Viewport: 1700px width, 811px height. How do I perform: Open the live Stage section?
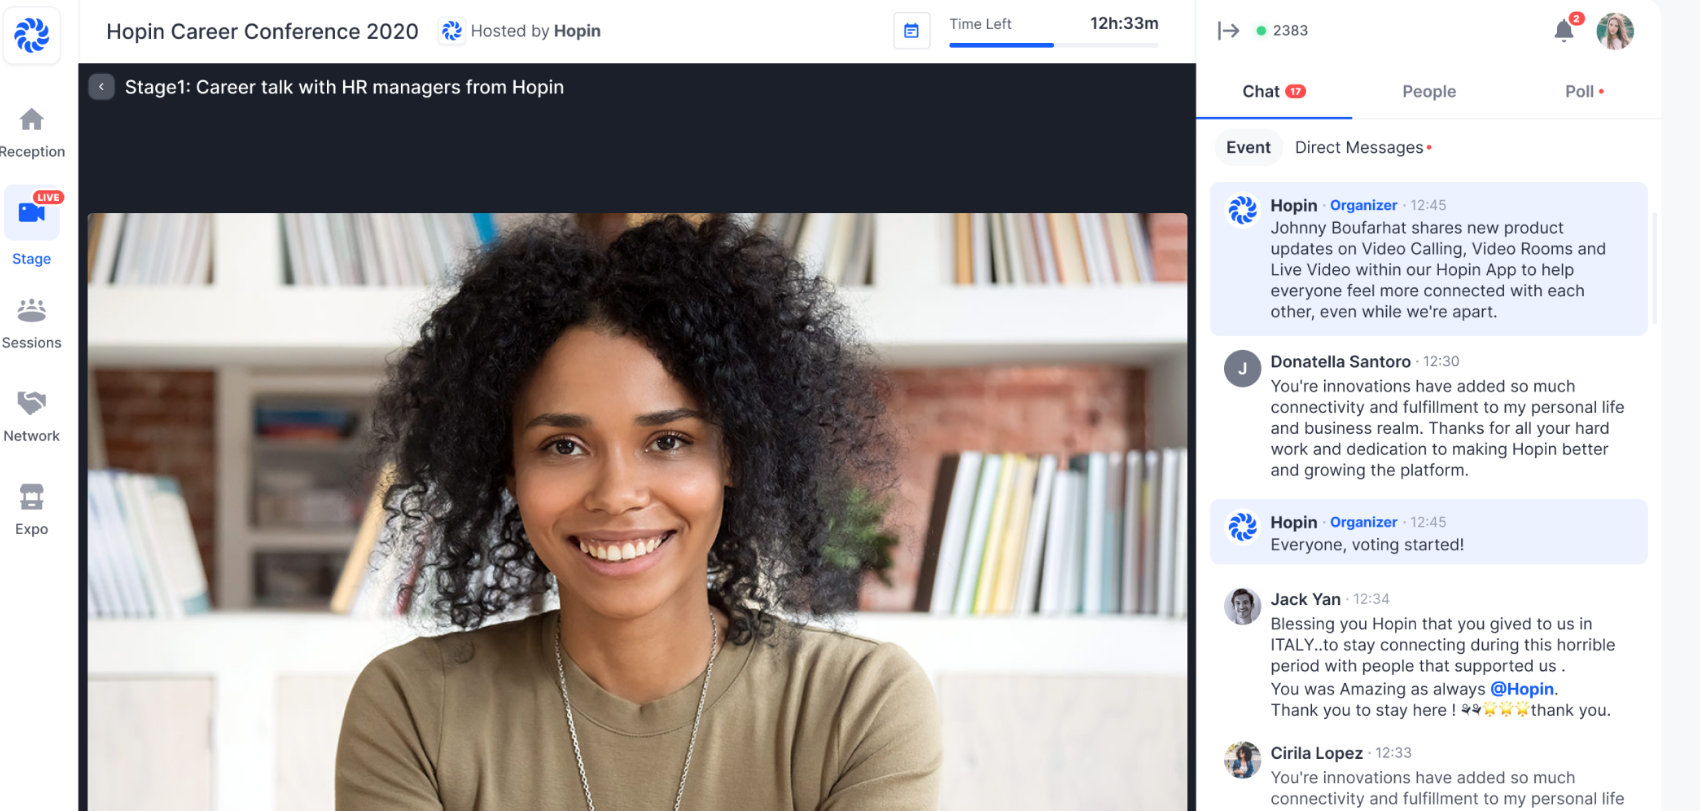(x=32, y=227)
